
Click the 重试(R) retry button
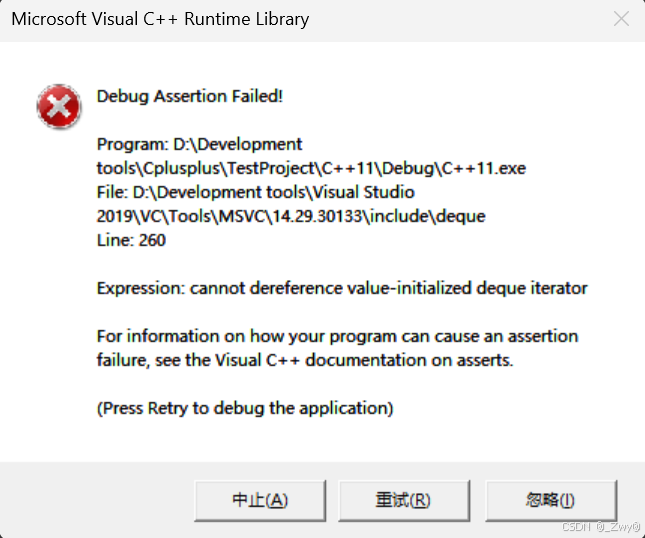404,501
